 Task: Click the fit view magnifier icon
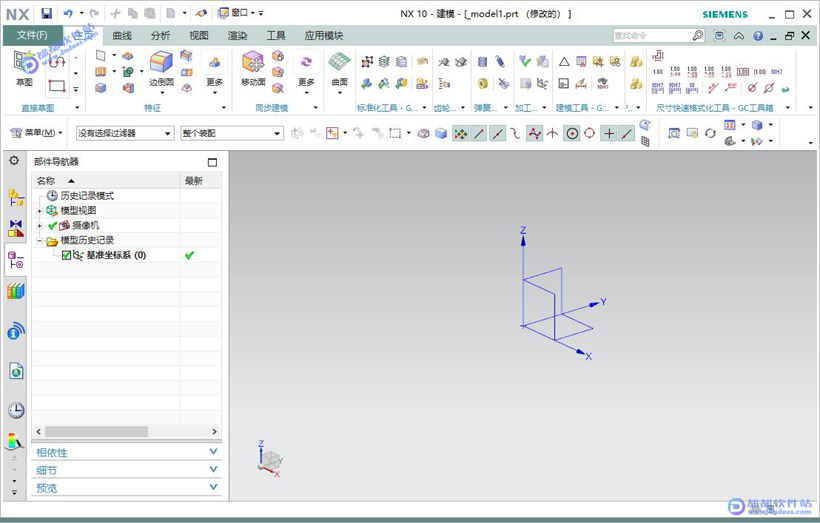click(674, 133)
